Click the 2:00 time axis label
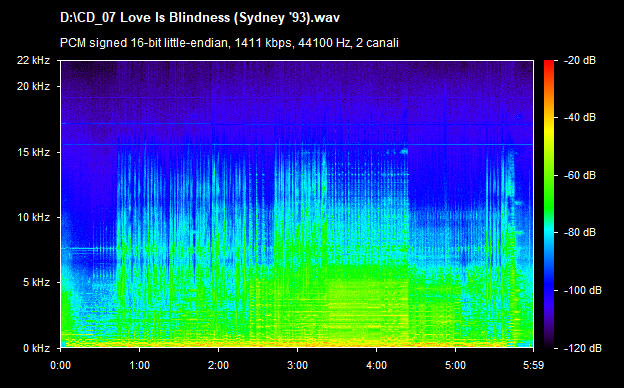Screen dimensions: 624x388 click(218, 365)
